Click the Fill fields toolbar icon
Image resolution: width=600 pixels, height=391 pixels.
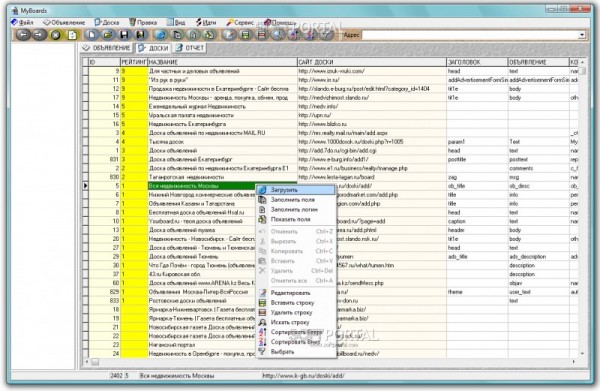point(177,35)
